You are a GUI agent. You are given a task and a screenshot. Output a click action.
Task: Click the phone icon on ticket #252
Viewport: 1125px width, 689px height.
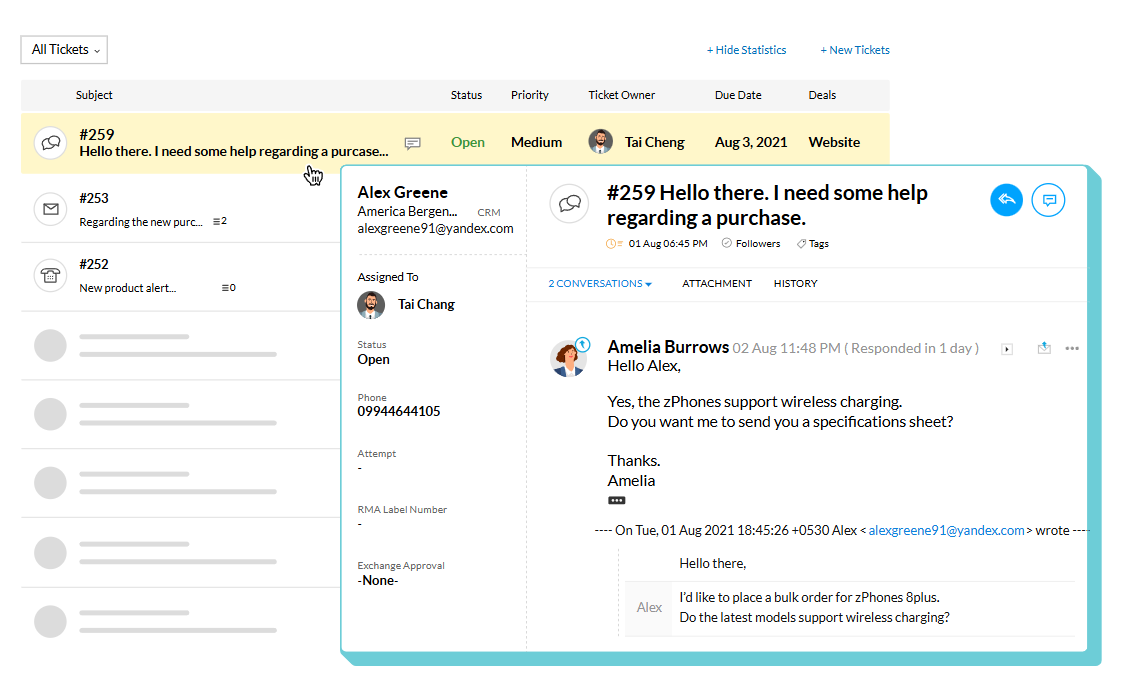tap(50, 275)
